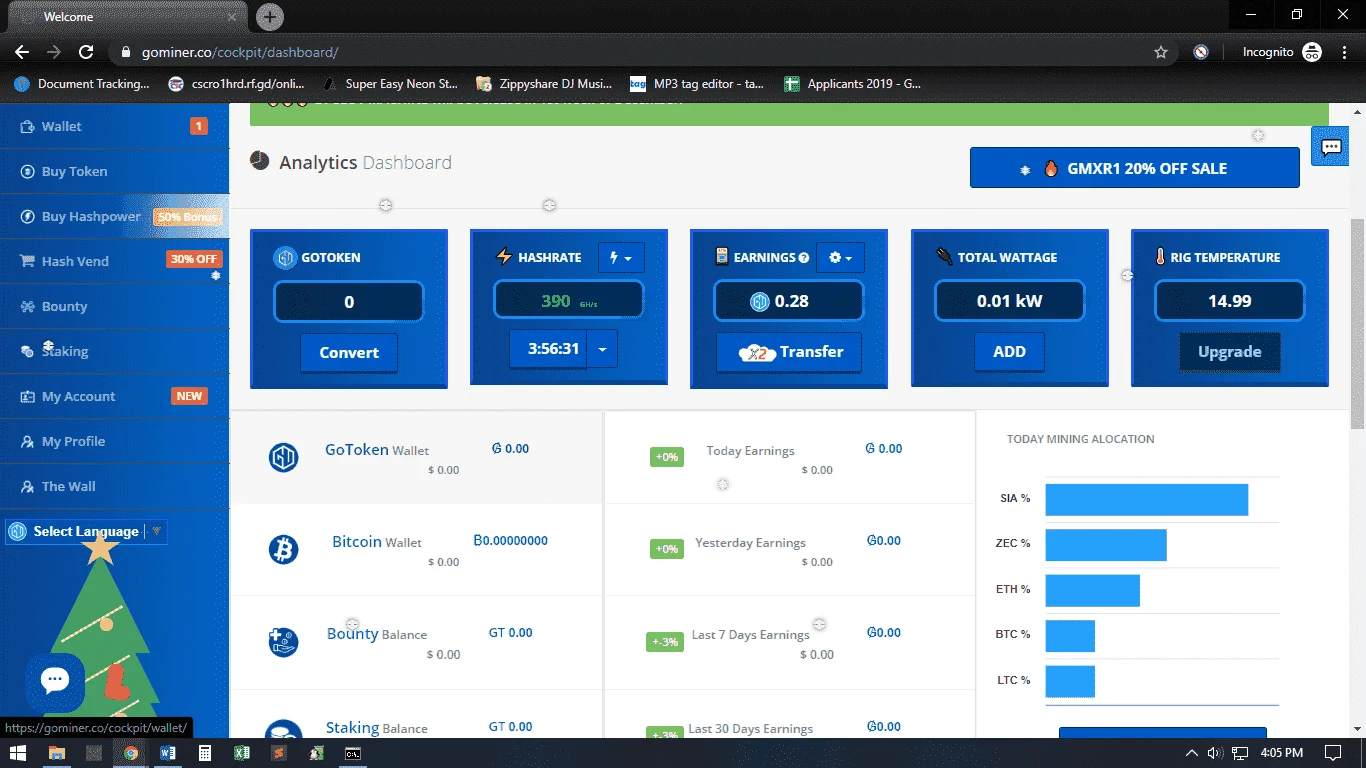Click the browser address bar
Screen dimensions: 1366x768
[x=640, y=52]
